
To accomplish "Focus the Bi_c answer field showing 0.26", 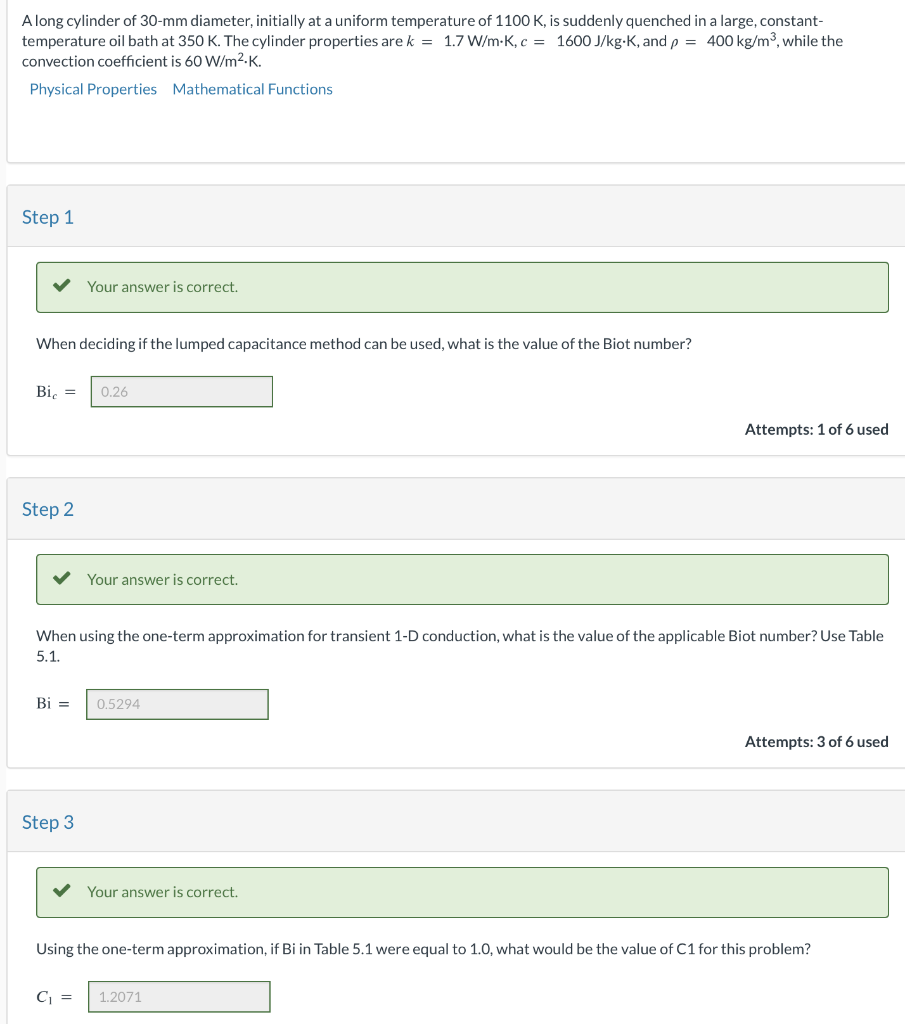I will coord(182,391).
